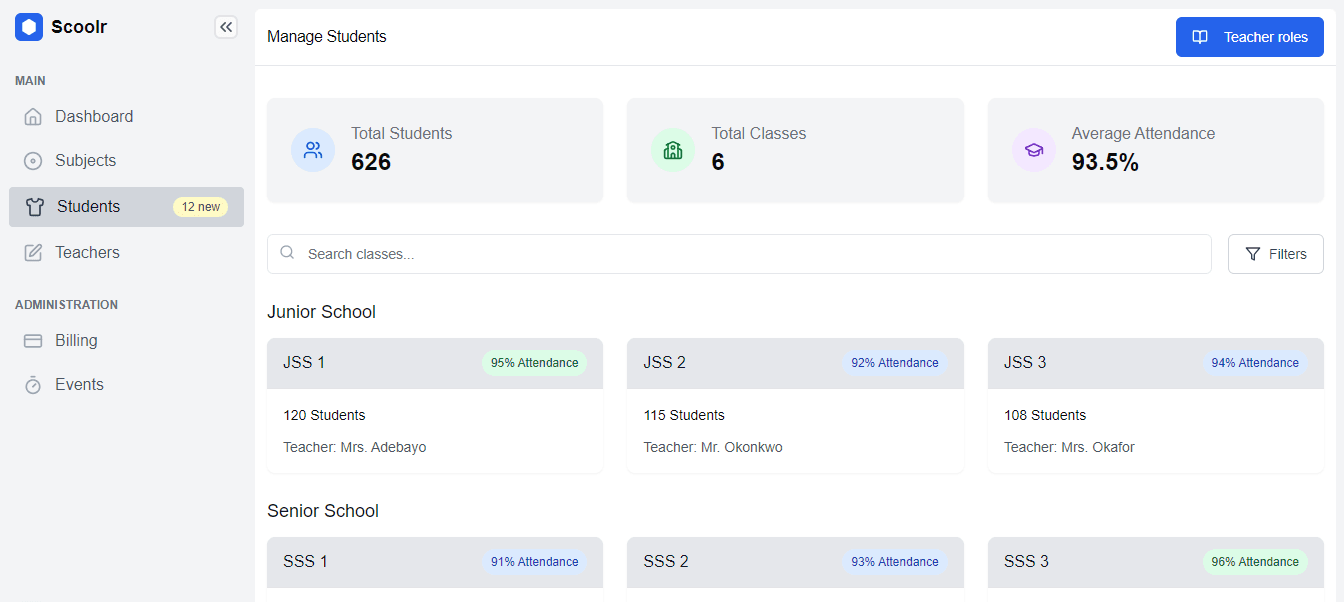Image resolution: width=1344 pixels, height=602 pixels.
Task: Navigate to Billing
Action: (x=126, y=341)
